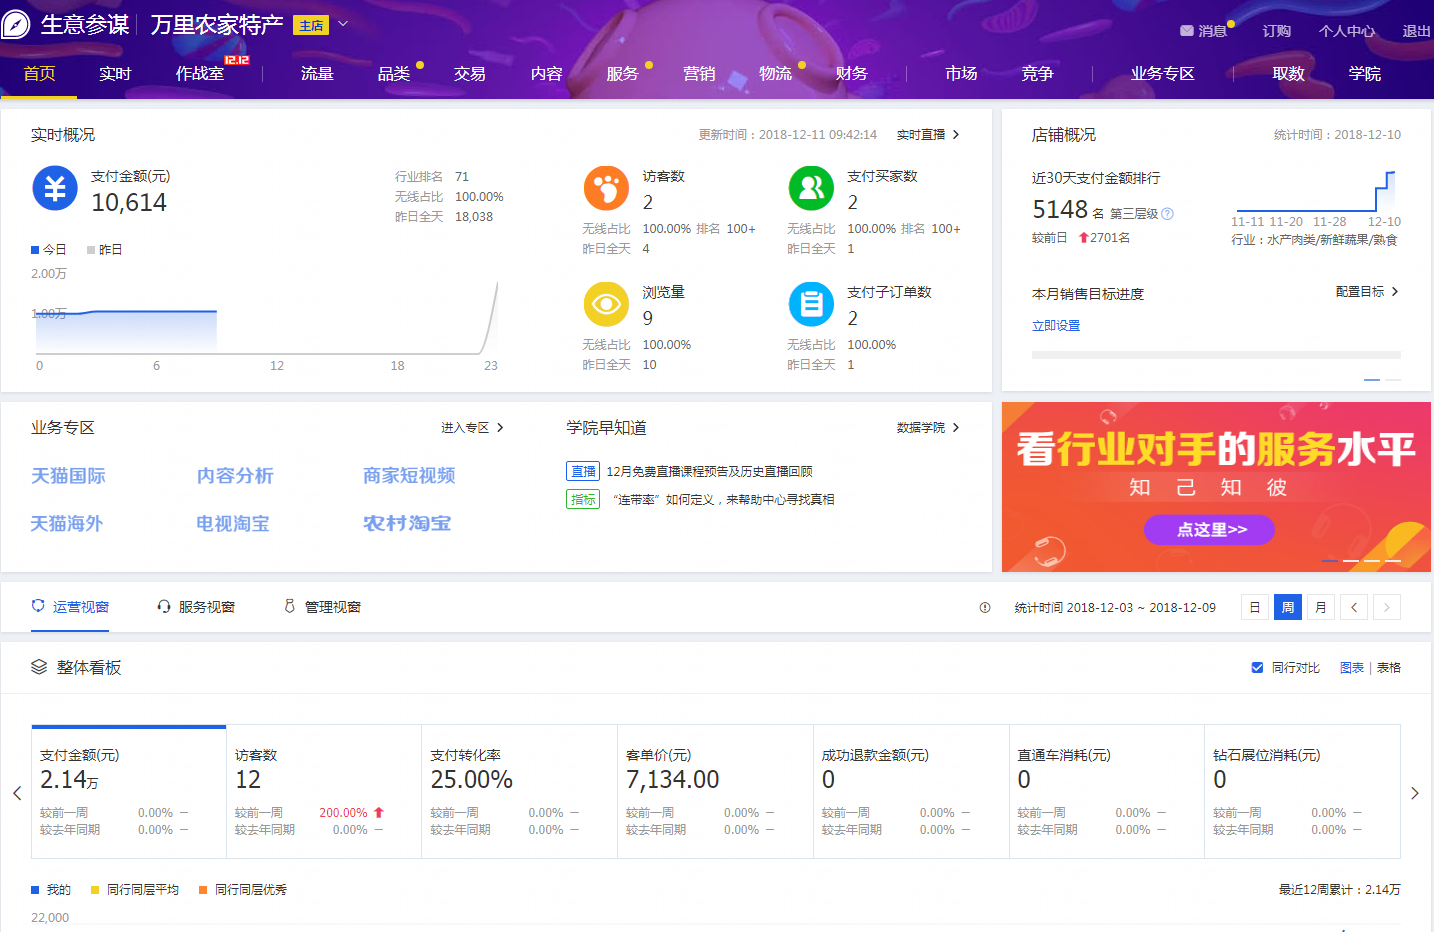Toggle 同行同层优秀 chart legend
This screenshot has width=1434, height=932.
point(243,889)
